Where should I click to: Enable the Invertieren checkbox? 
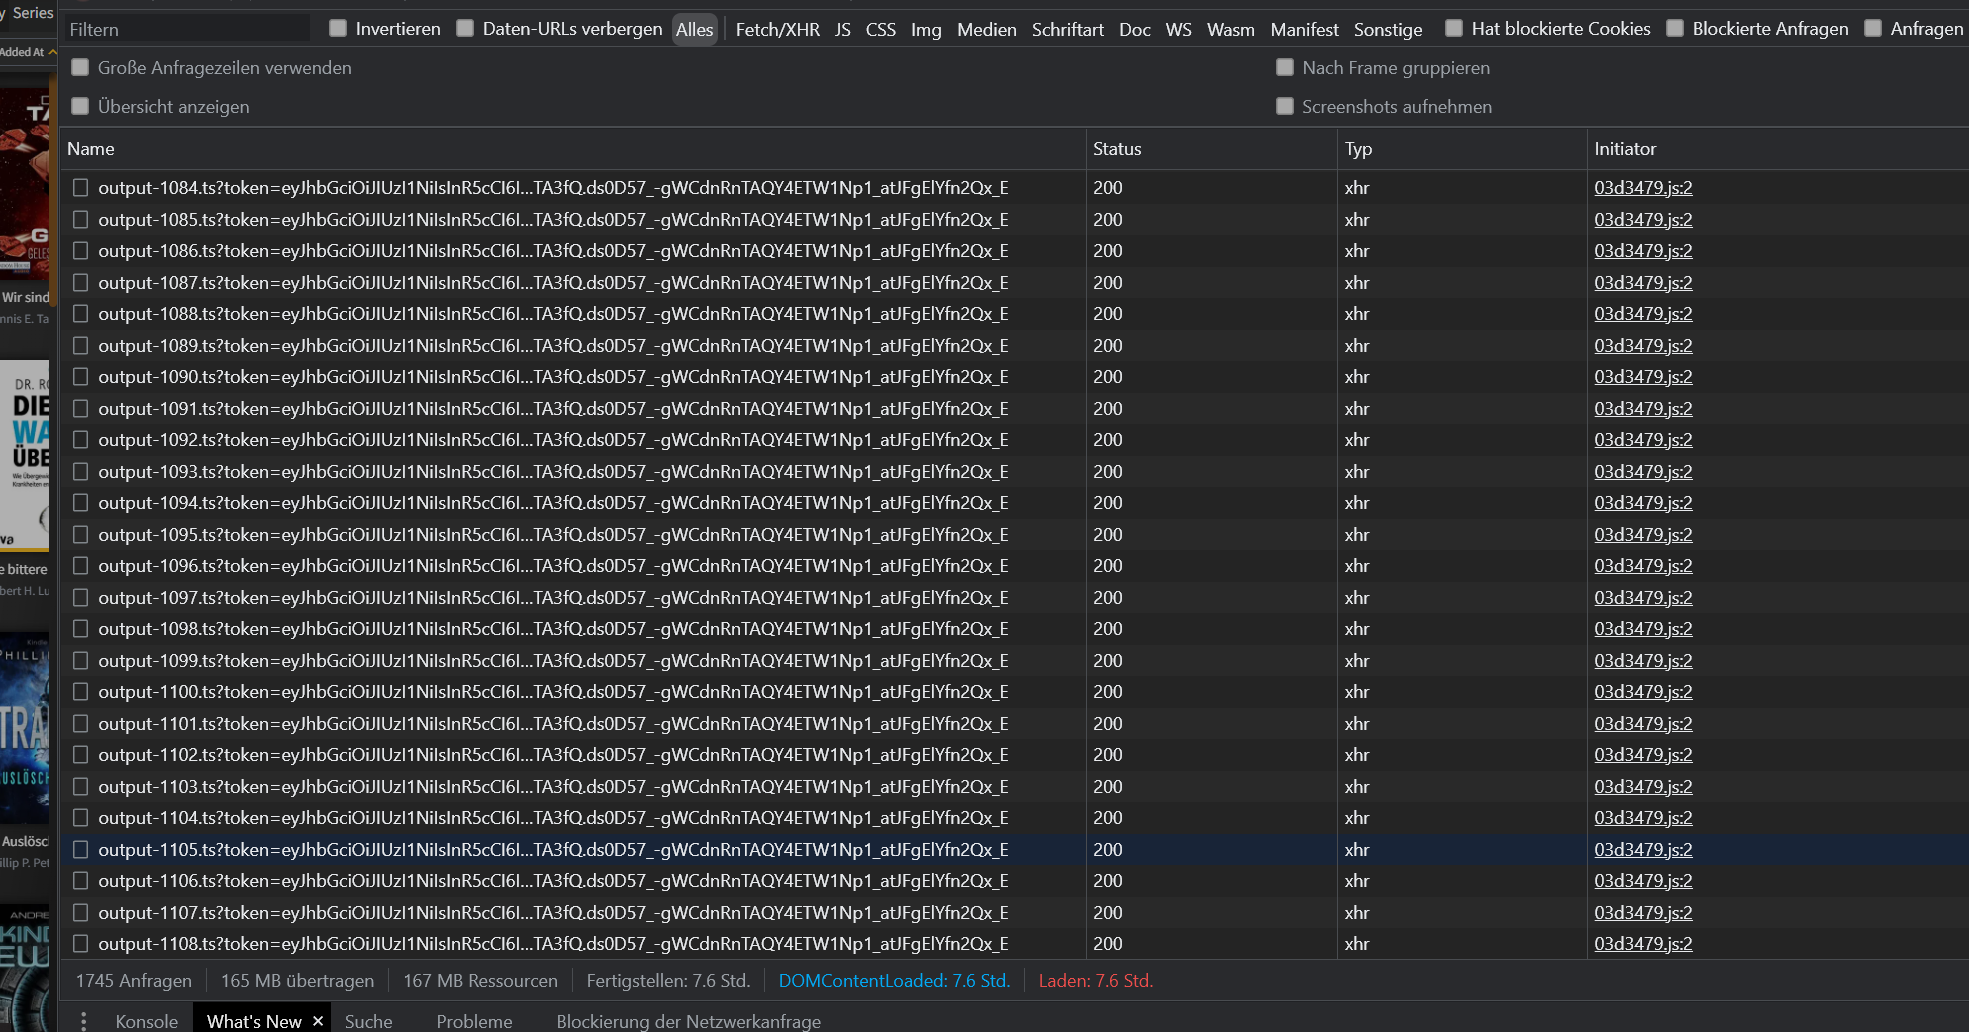337,29
